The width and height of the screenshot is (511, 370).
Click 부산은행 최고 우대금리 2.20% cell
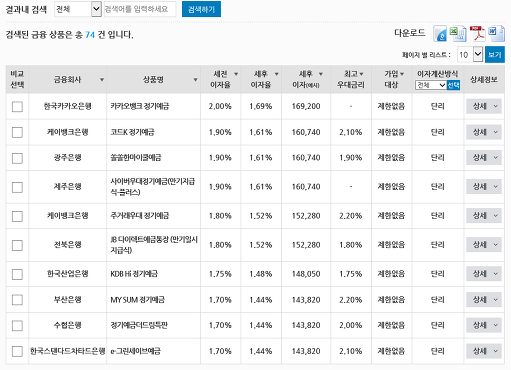tap(351, 300)
